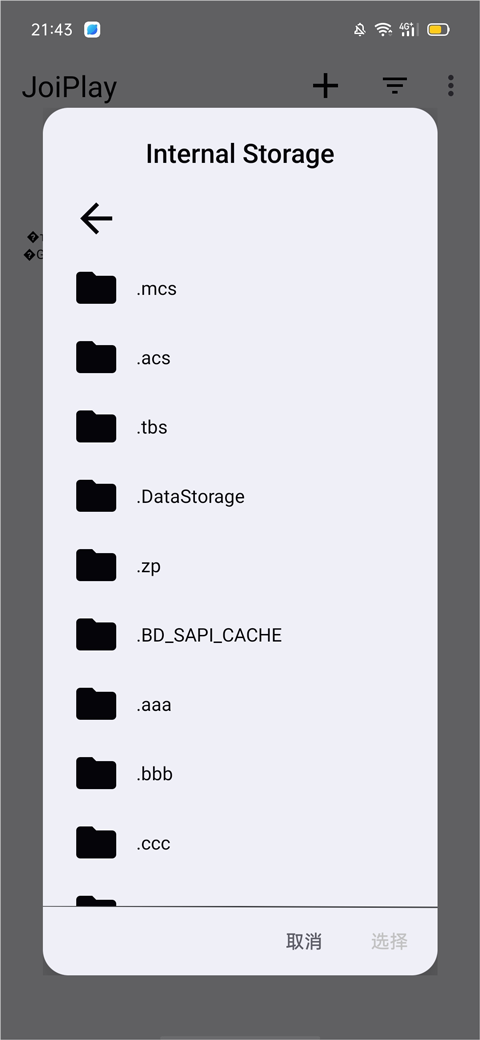Click the .zp folder icon

96,566
